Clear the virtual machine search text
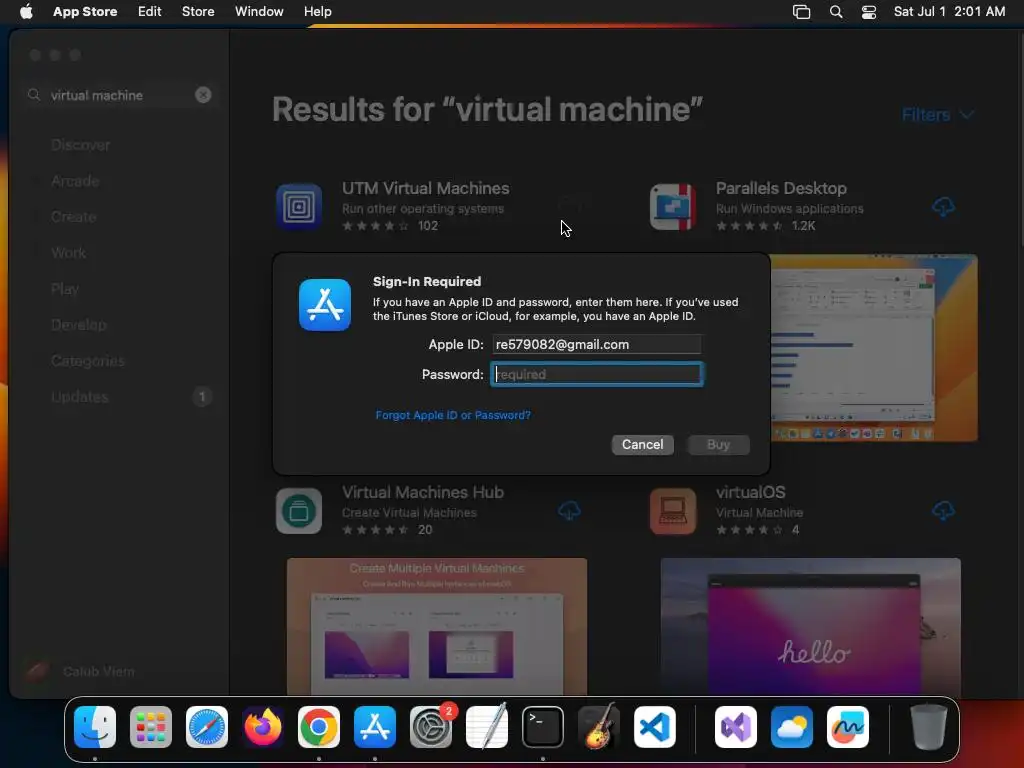Screen dimensions: 1024x768 203,95
